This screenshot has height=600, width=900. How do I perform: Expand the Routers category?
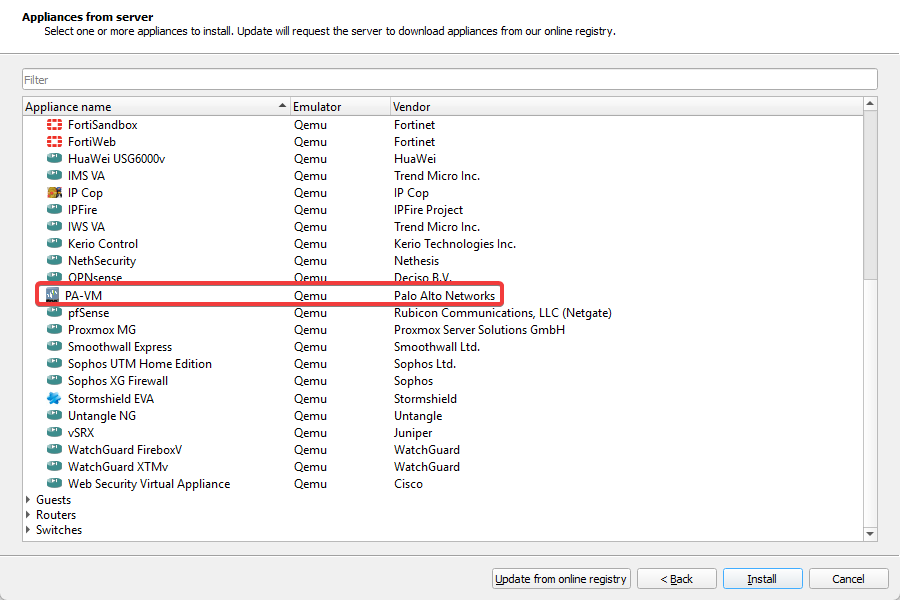pos(28,514)
